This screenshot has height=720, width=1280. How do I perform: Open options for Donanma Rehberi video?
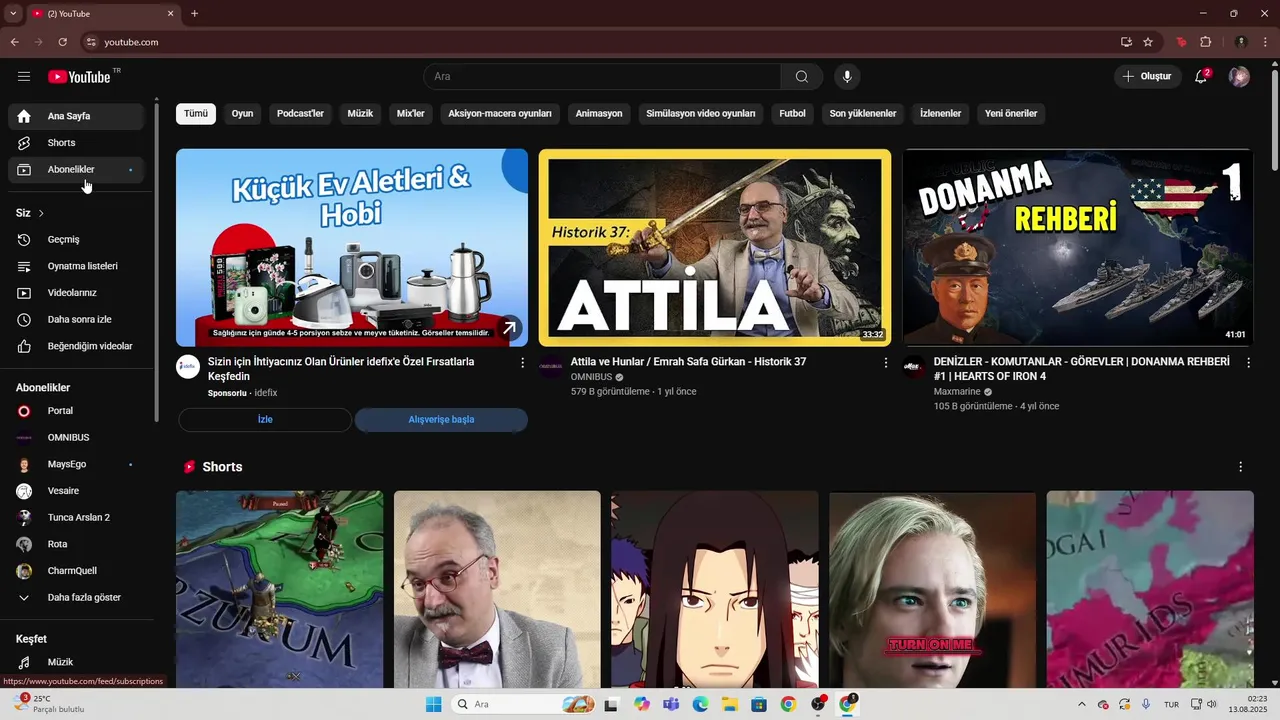pyautogui.click(x=1248, y=363)
